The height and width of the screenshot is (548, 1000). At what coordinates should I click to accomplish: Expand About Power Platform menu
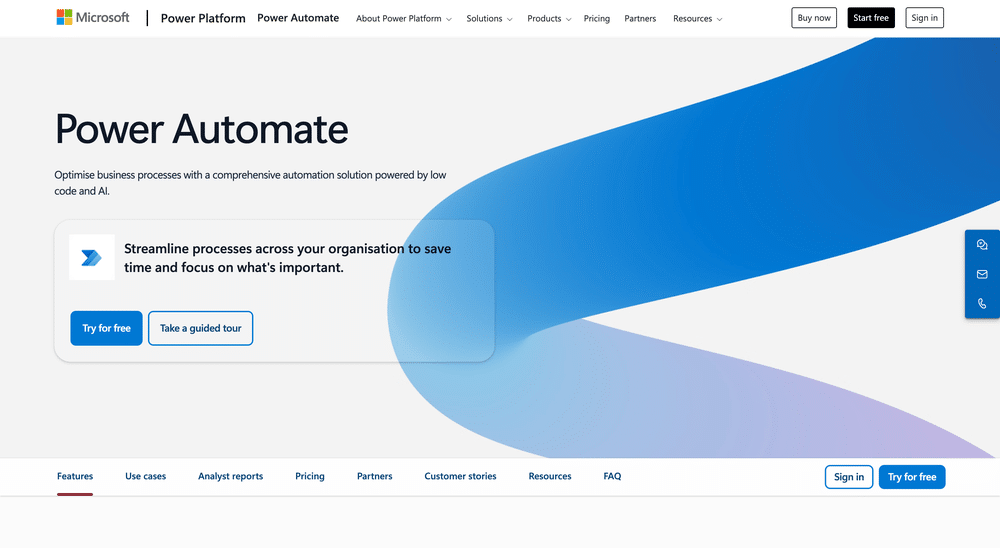(404, 19)
